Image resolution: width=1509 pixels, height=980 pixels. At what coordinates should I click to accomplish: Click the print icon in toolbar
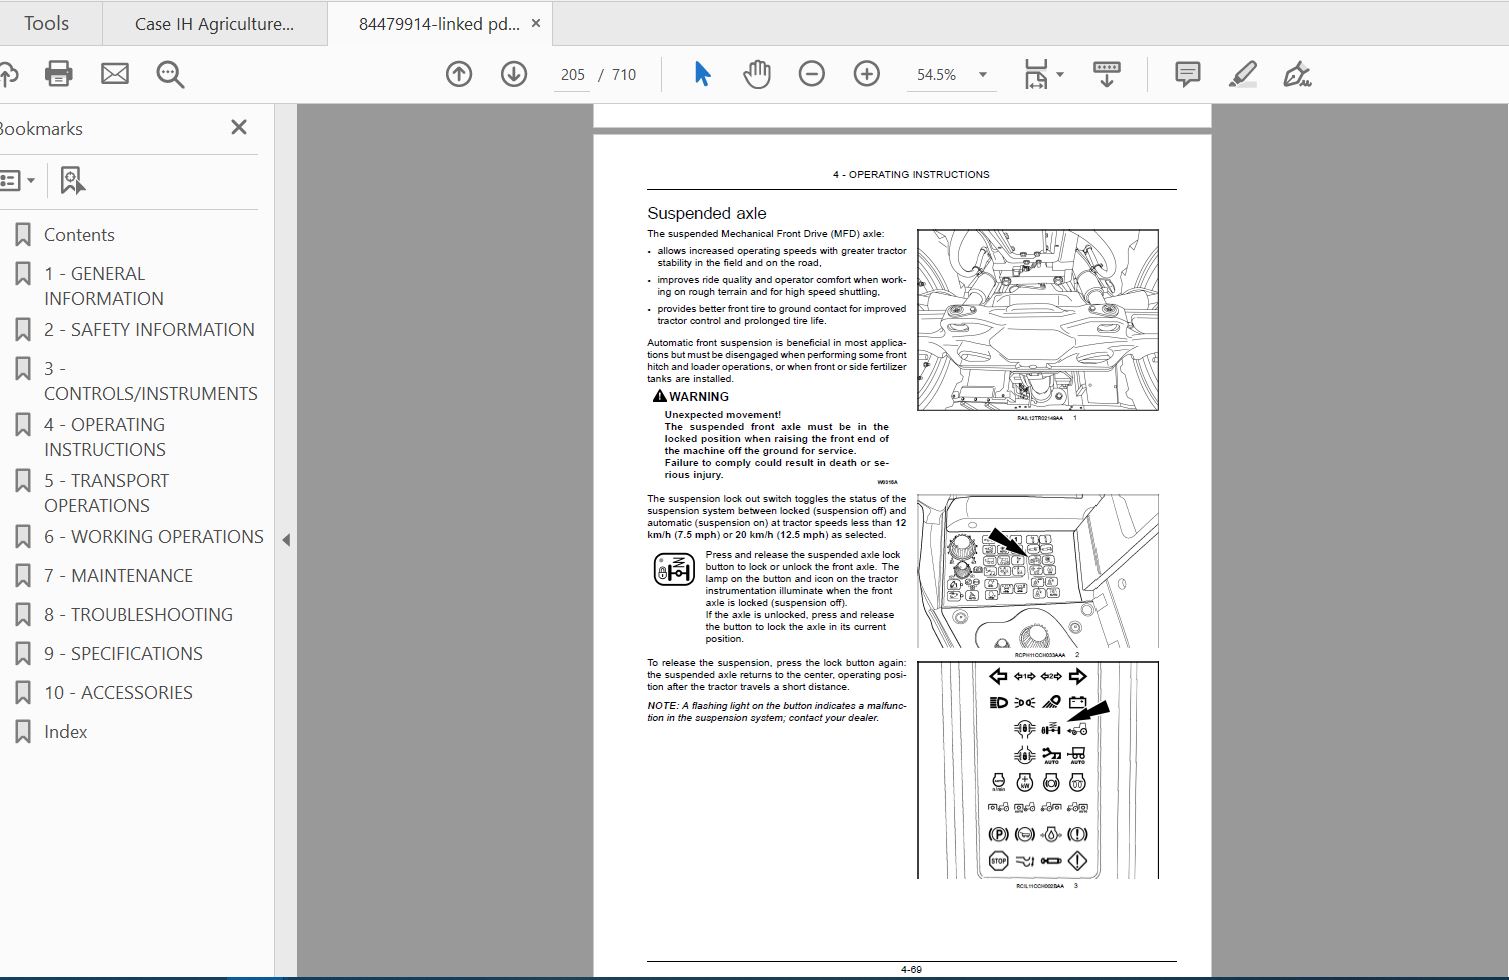[x=59, y=74]
